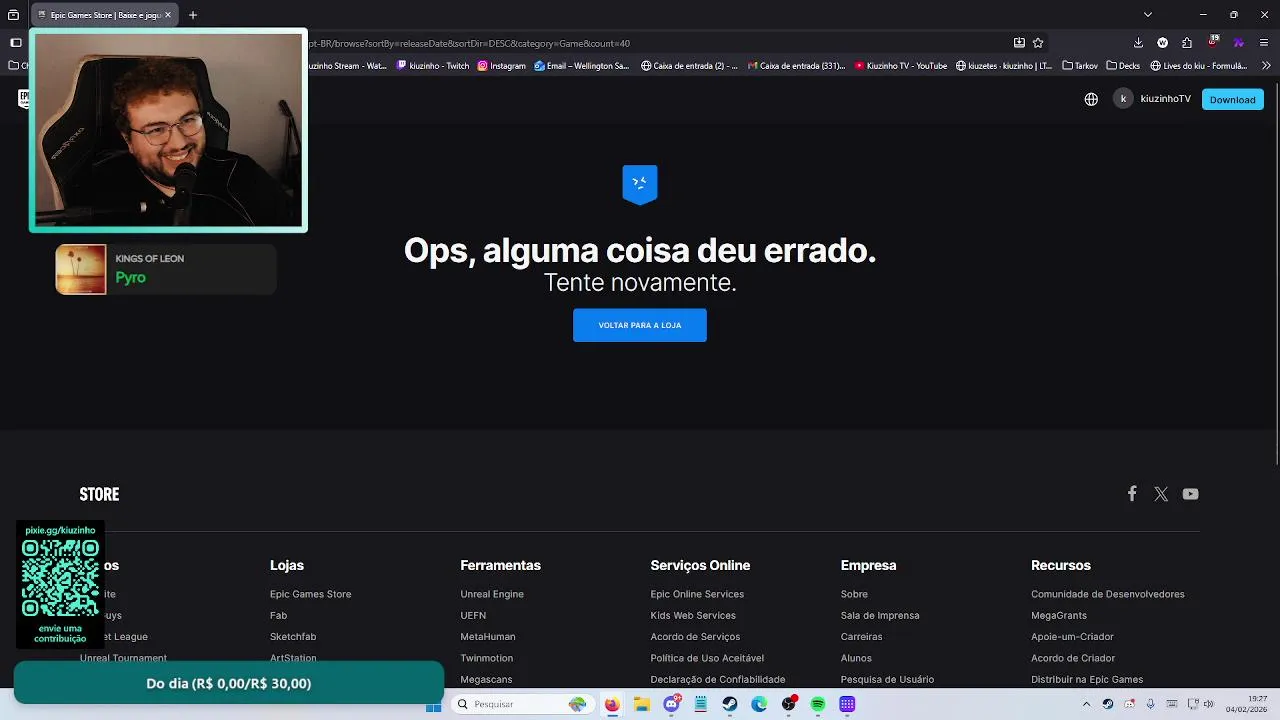Viewport: 1280px width, 720px height.
Task: Show hidden system tray icons
Action: tap(1086, 704)
